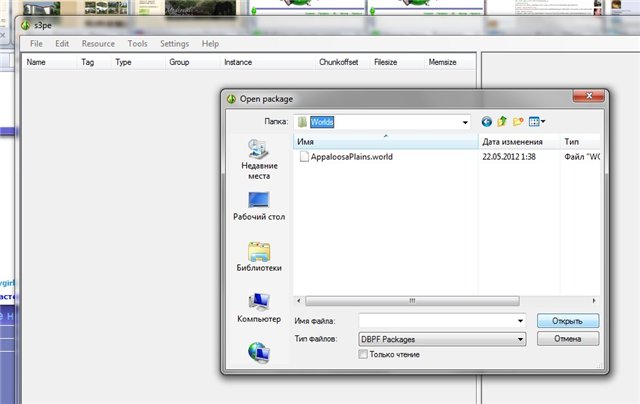Click the Back navigation arrow icon
This screenshot has width=640, height=404.
click(487, 122)
